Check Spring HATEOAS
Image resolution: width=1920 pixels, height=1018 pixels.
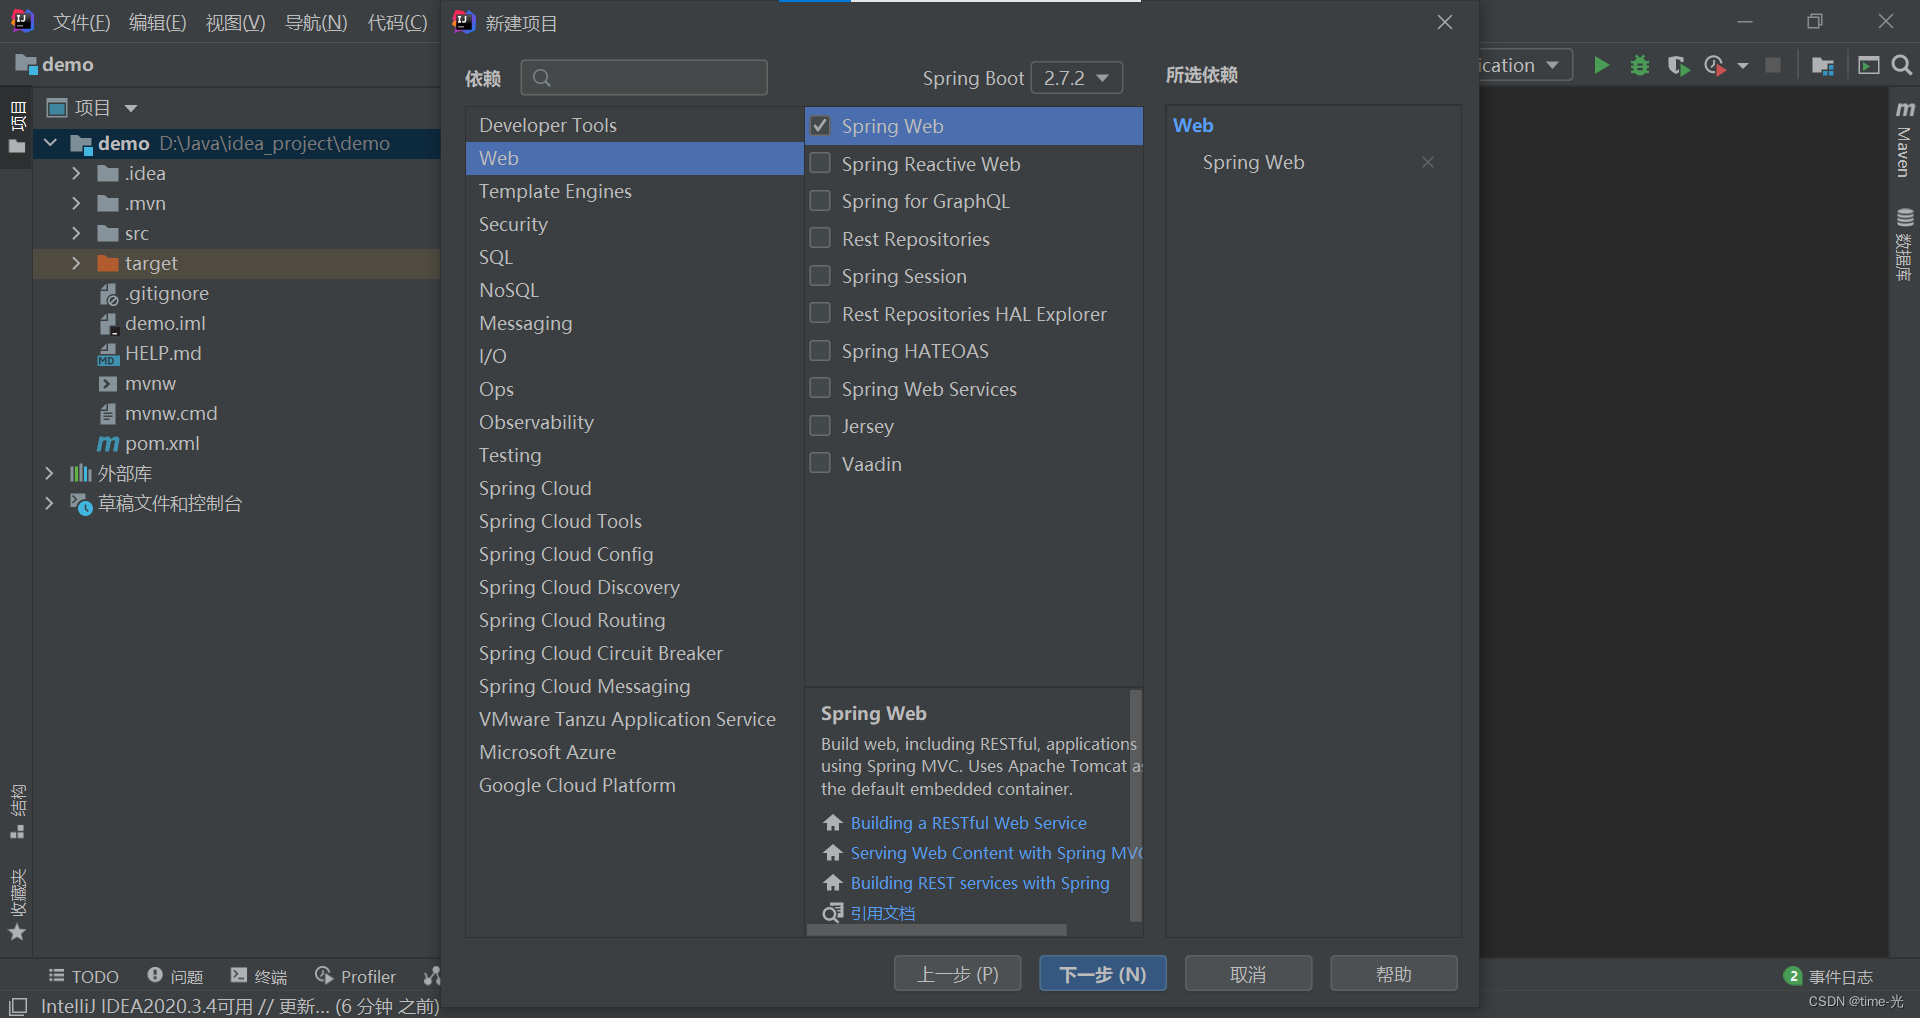pyautogui.click(x=820, y=351)
